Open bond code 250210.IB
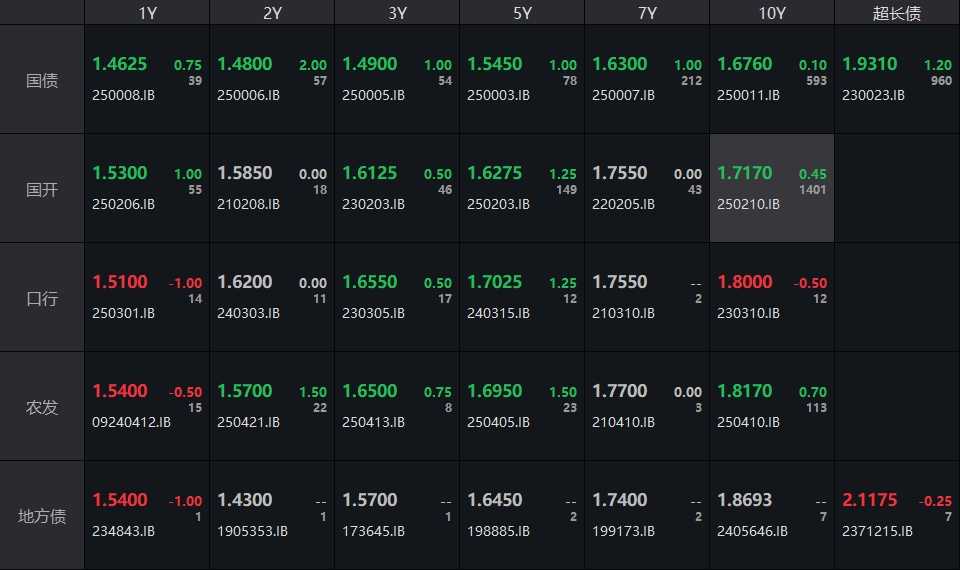Image resolution: width=960 pixels, height=570 pixels. click(748, 204)
